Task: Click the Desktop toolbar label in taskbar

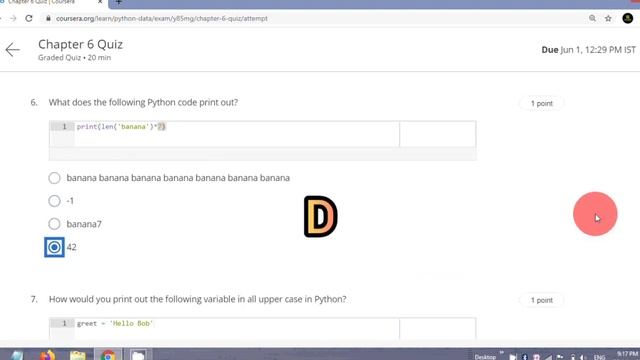Action: pyautogui.click(x=485, y=357)
